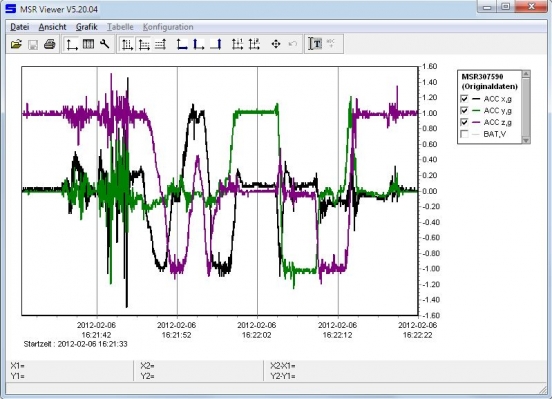Open settings with the wrench icon
552x399 pixels.
[105, 44]
